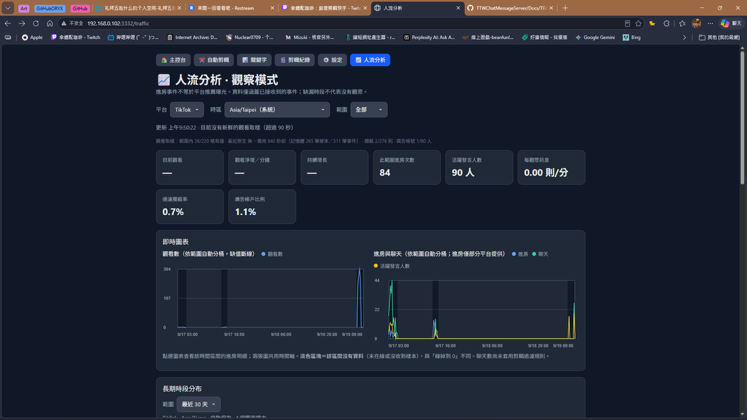Open the reader view icon in address bar
Image resolution: width=747 pixels, height=420 pixels.
627,23
